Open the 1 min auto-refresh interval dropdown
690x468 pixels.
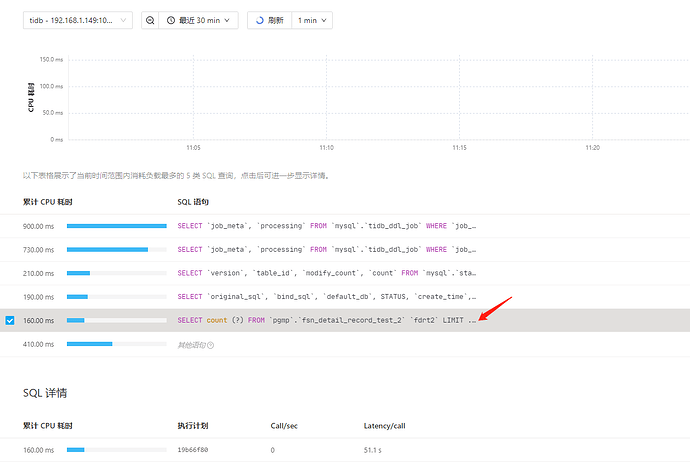click(x=312, y=20)
